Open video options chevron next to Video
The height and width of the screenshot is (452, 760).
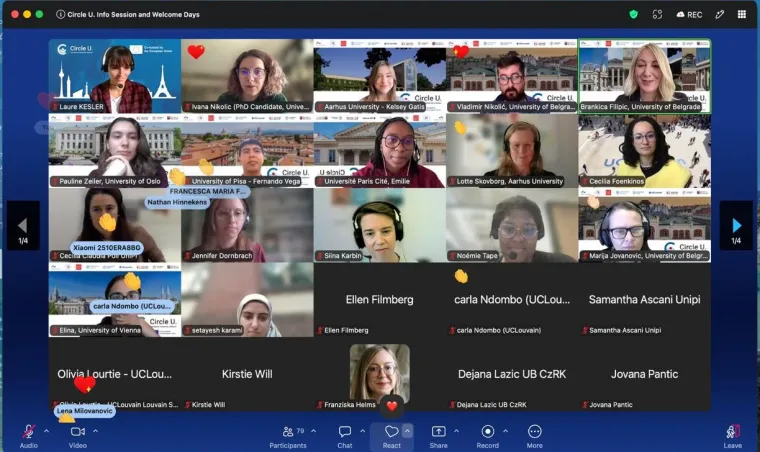pos(95,431)
